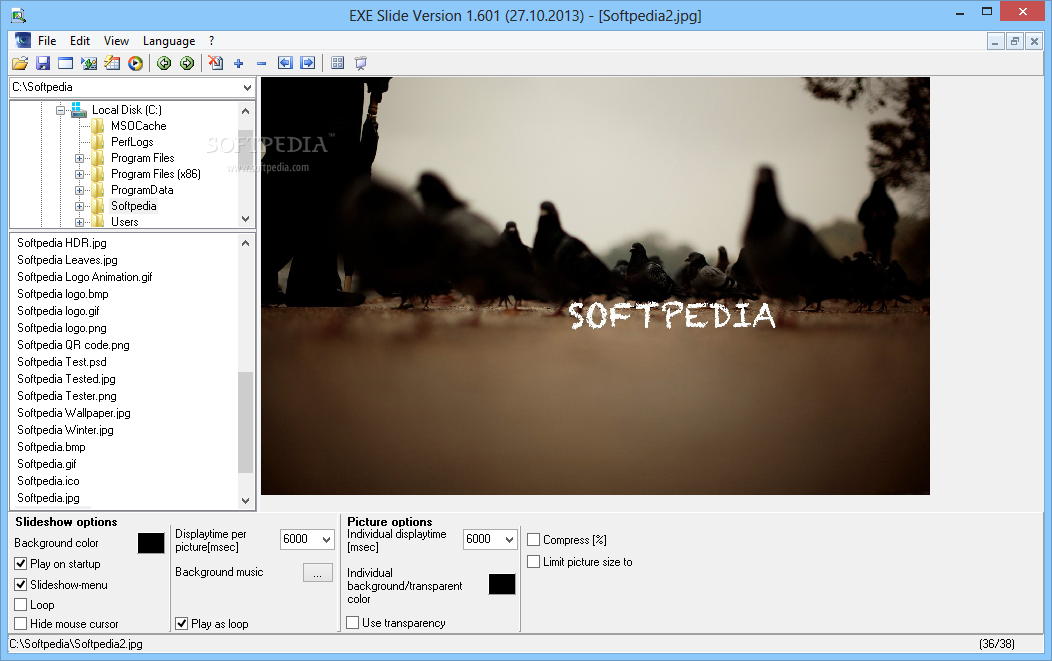Image resolution: width=1052 pixels, height=661 pixels.
Task: Select Softpedia Logo Animation.gif
Action: tap(85, 277)
